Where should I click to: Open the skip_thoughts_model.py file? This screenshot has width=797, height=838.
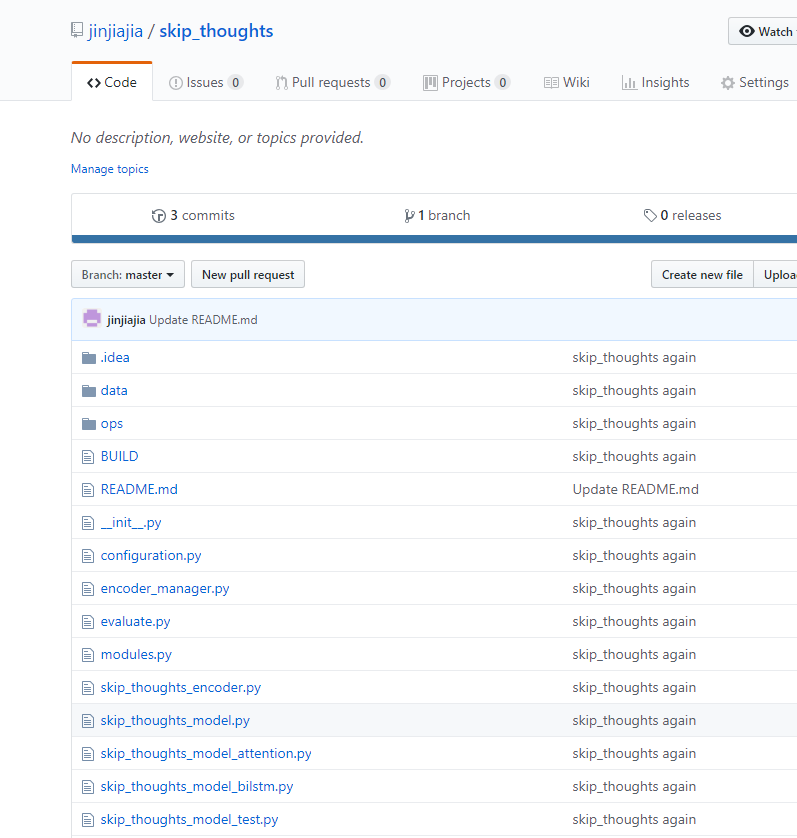pyautogui.click(x=175, y=720)
